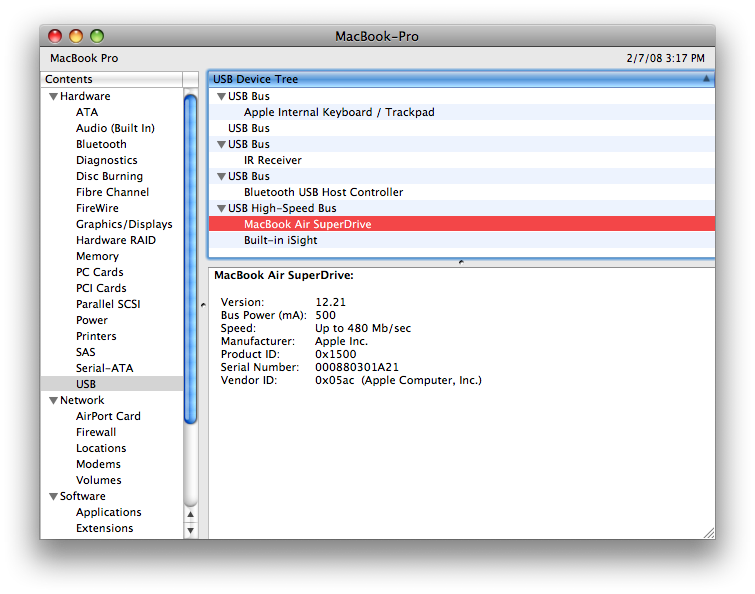755x594 pixels.
Task: Click the sidebar scrollbar down arrow
Action: (x=191, y=530)
